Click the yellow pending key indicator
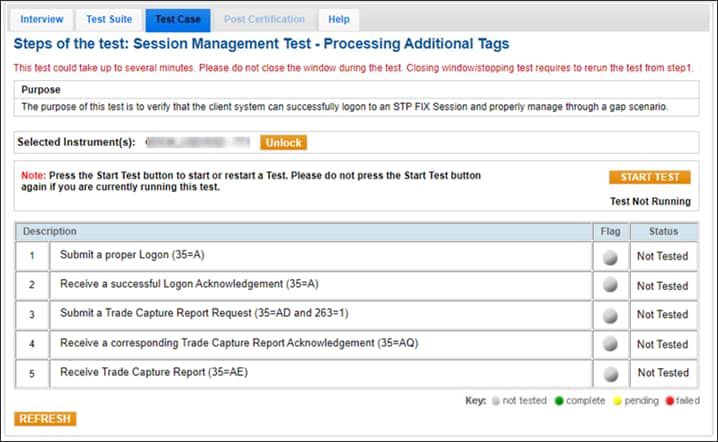The height and width of the screenshot is (442, 718). 615,401
